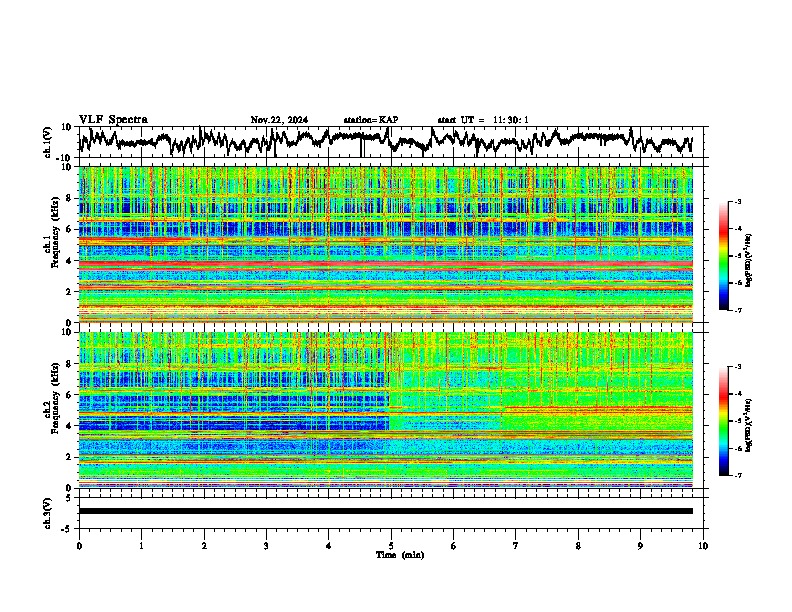Click the 'ch.3(V)' axis label

48,513
